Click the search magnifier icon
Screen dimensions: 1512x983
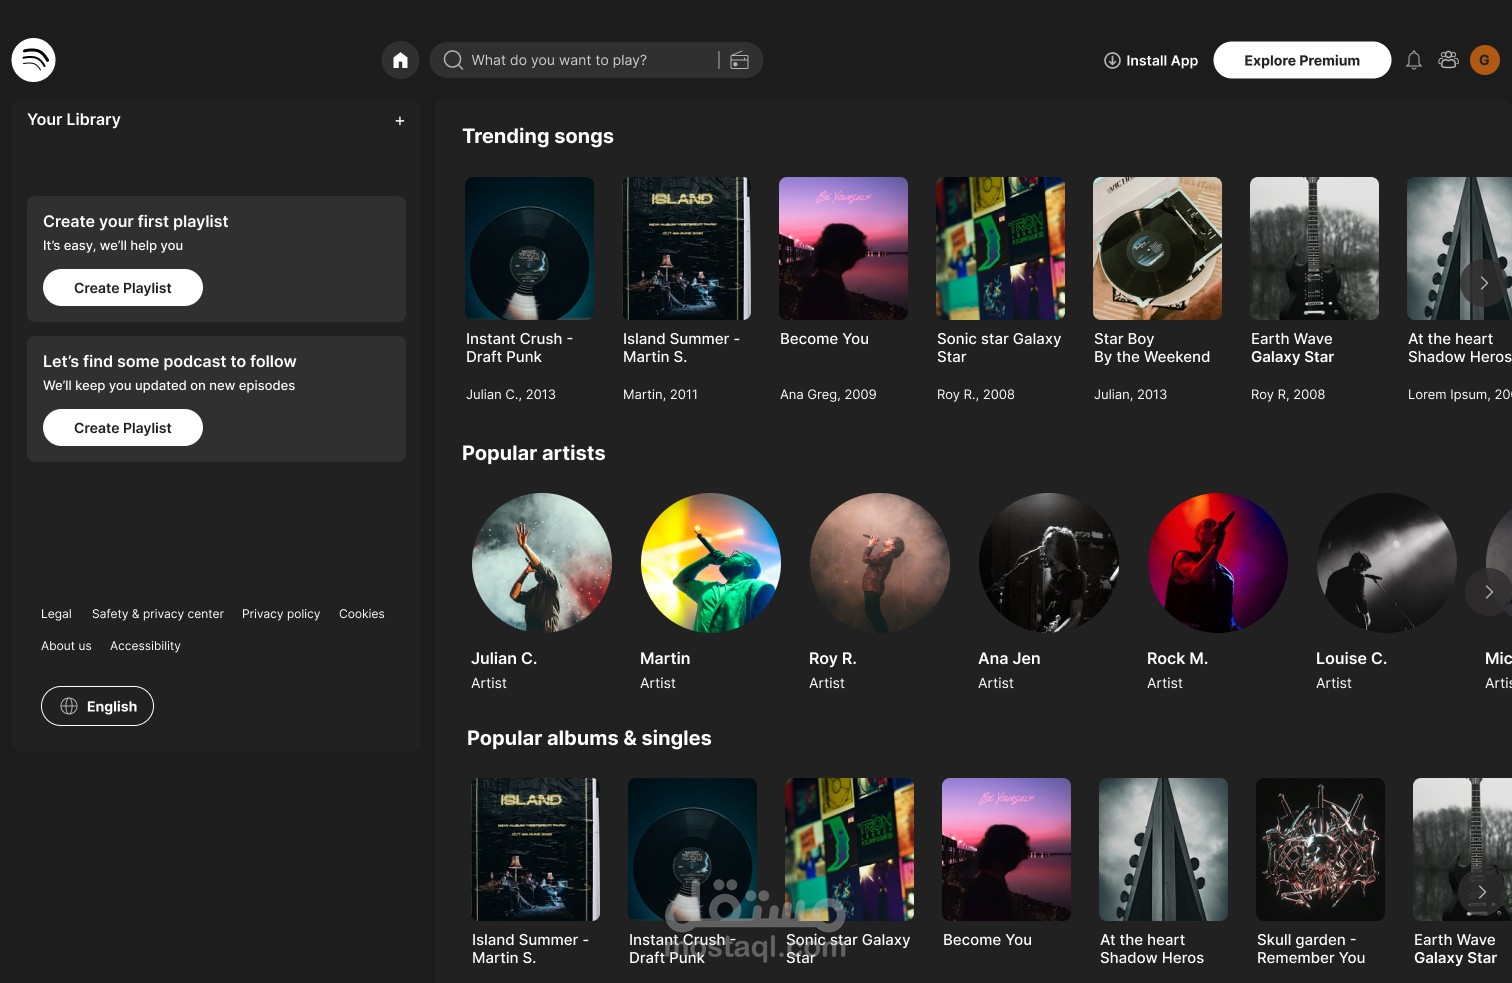[x=453, y=60]
